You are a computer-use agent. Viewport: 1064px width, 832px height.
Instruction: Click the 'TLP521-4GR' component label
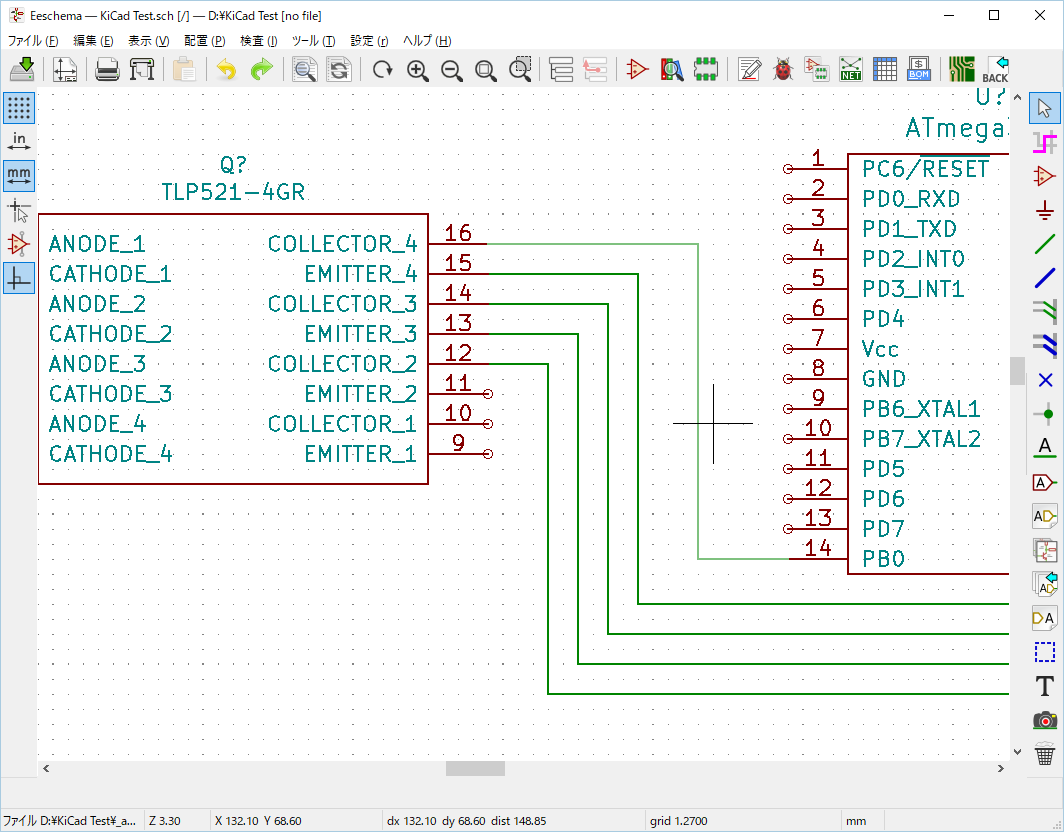point(233,192)
